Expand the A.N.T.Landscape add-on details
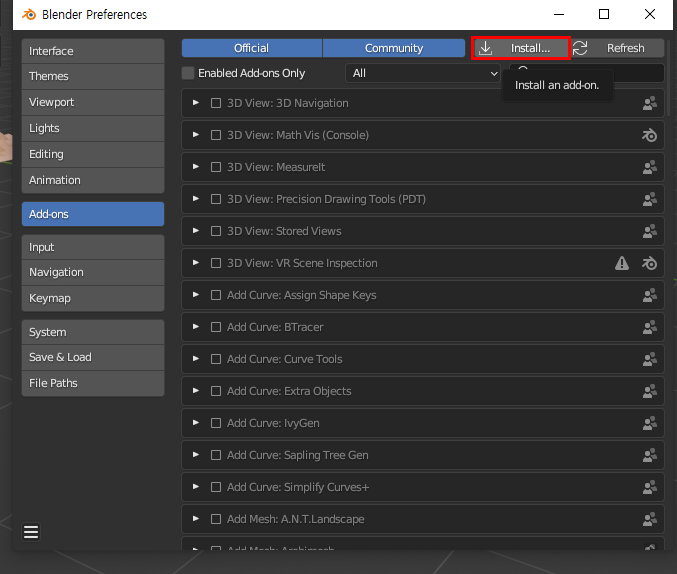Viewport: 677px width, 574px height. (x=196, y=518)
